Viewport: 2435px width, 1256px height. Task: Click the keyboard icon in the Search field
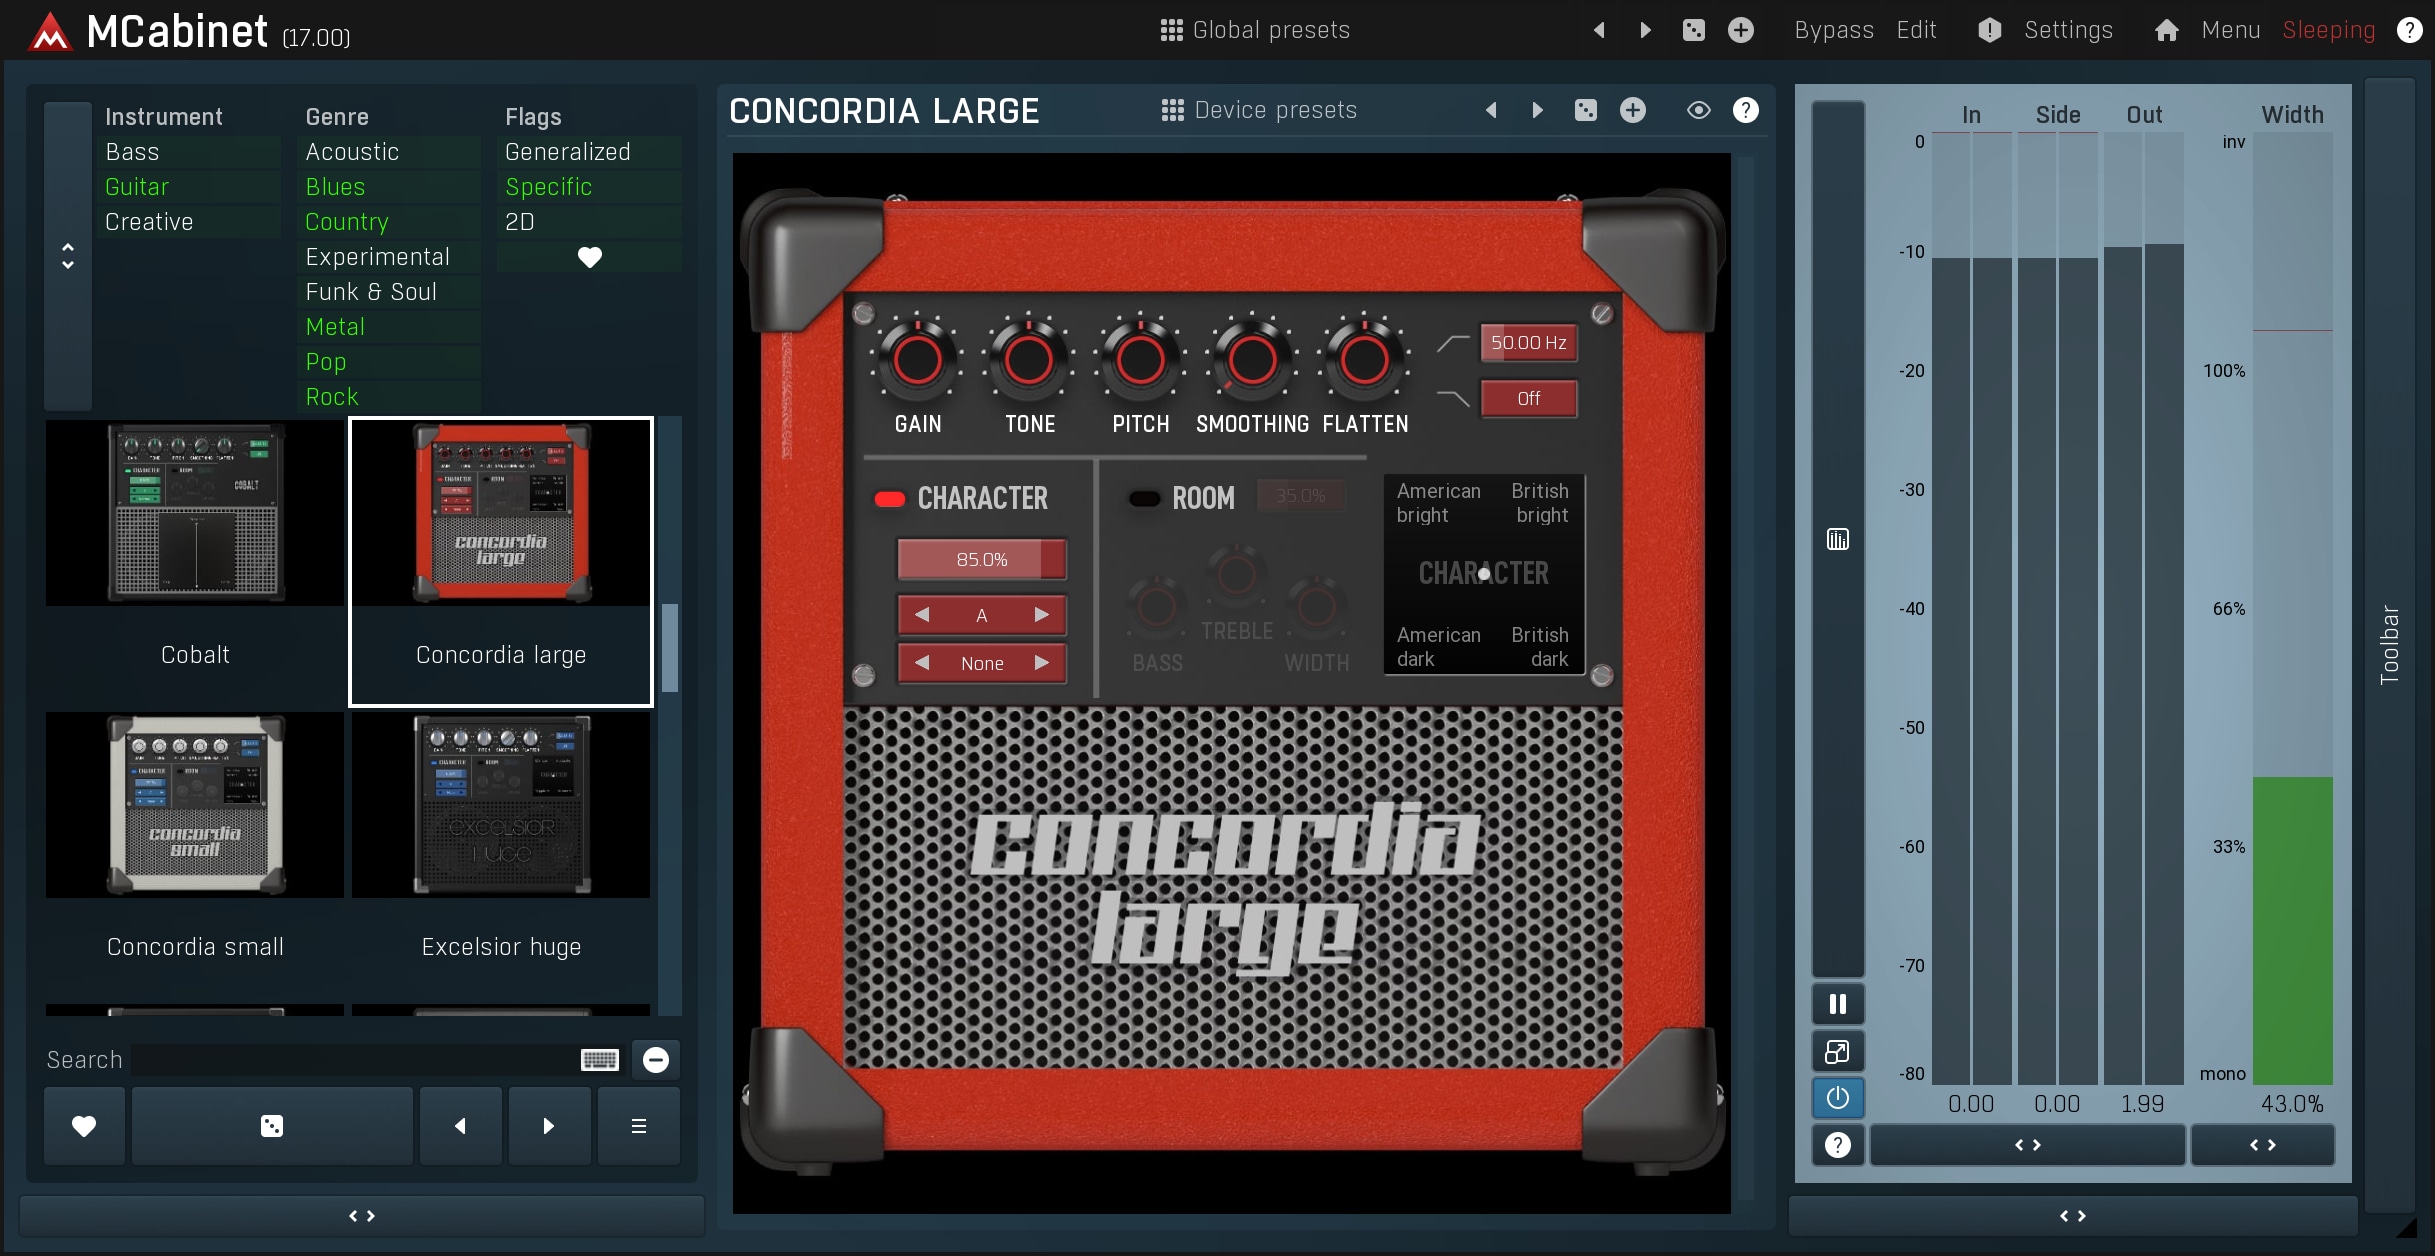click(x=599, y=1060)
